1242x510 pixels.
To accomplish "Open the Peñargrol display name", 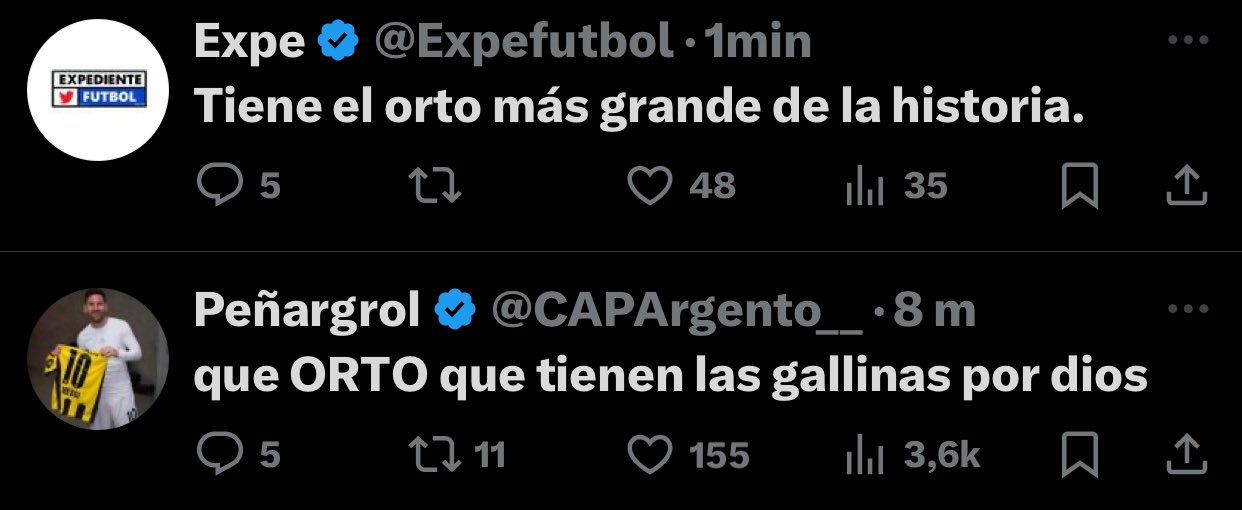I will [307, 312].
